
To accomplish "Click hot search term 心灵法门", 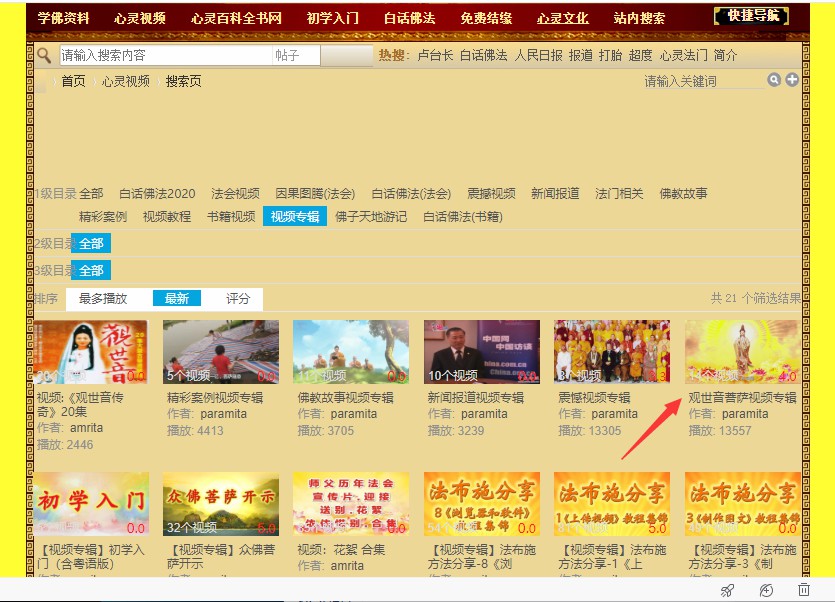I will click(684, 55).
